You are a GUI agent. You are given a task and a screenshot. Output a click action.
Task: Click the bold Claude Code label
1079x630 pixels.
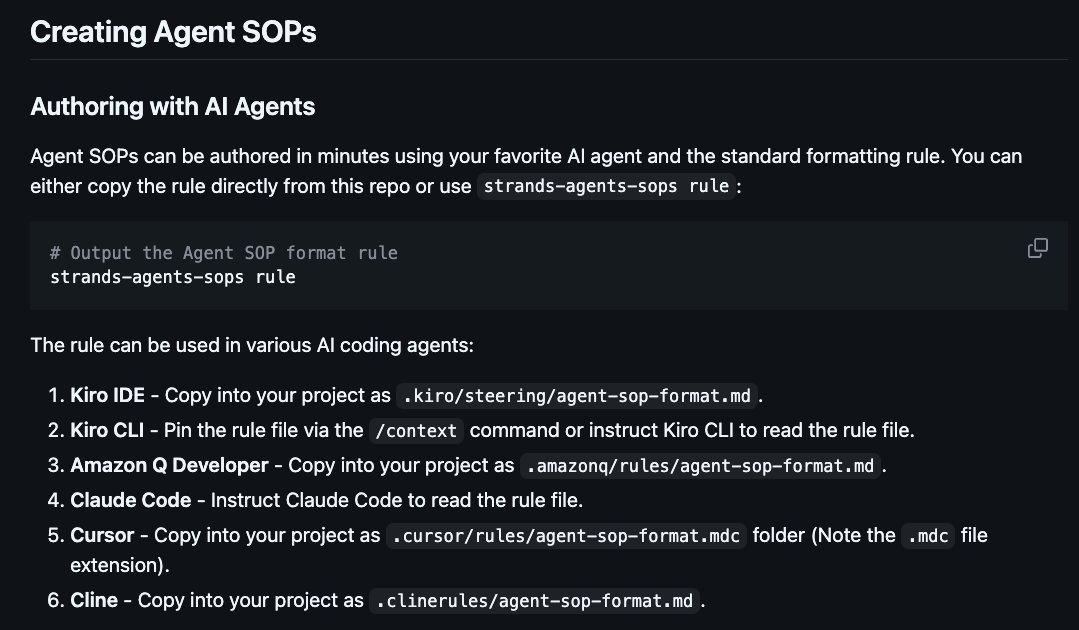pos(131,501)
